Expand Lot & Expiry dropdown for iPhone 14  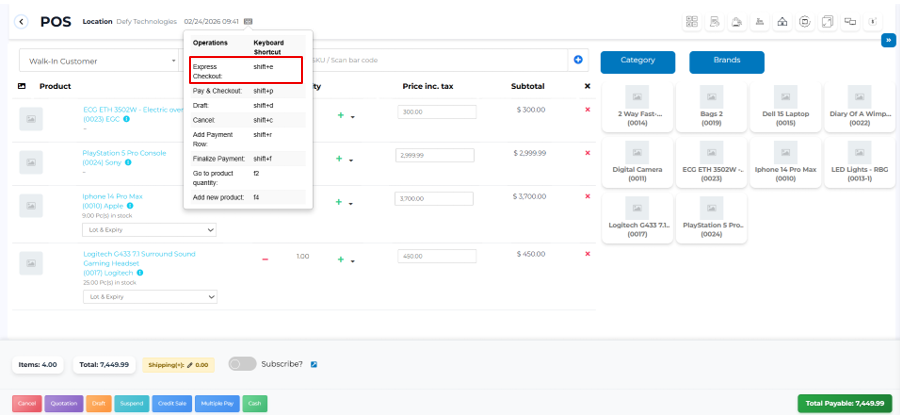(x=149, y=229)
